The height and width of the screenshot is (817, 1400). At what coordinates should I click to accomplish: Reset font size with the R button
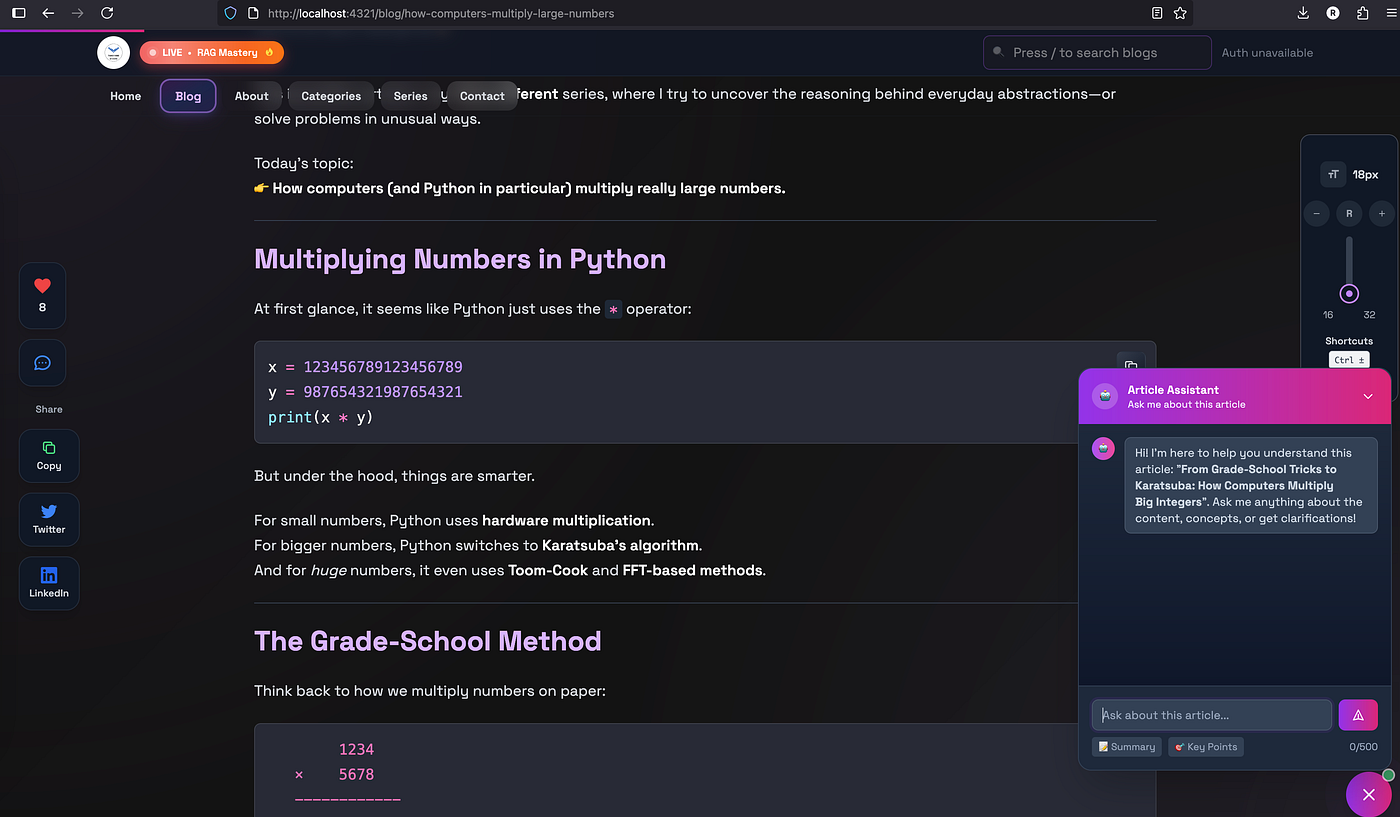1349,213
